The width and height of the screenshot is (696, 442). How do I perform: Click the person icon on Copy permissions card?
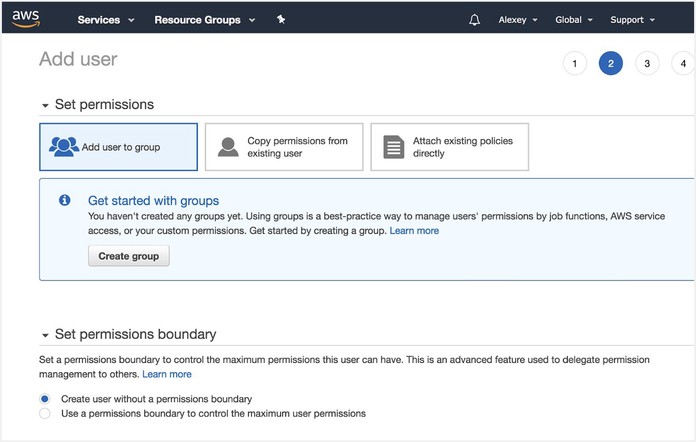click(x=229, y=147)
